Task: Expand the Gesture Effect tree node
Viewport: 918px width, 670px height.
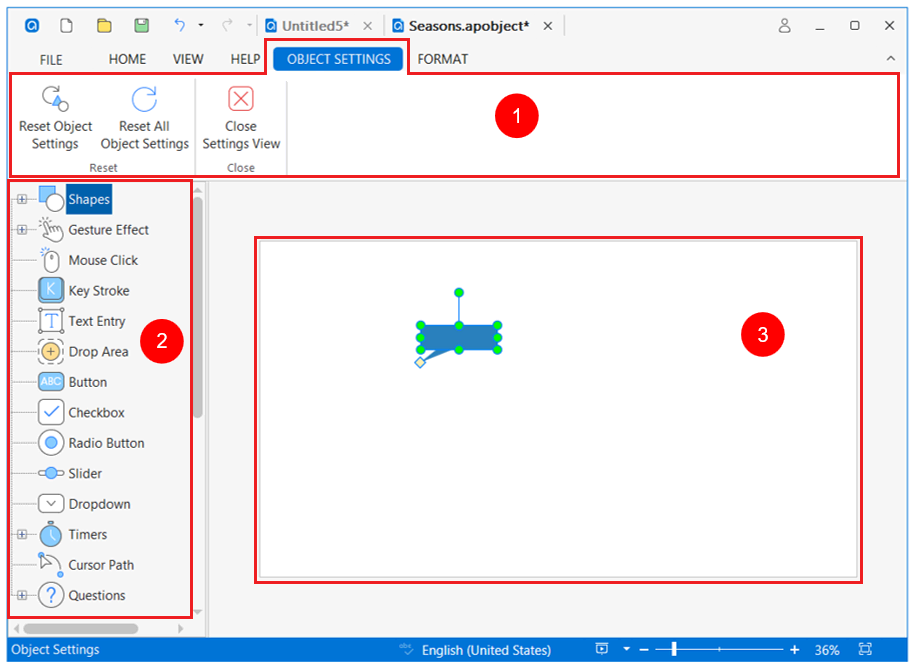Action: click(22, 230)
